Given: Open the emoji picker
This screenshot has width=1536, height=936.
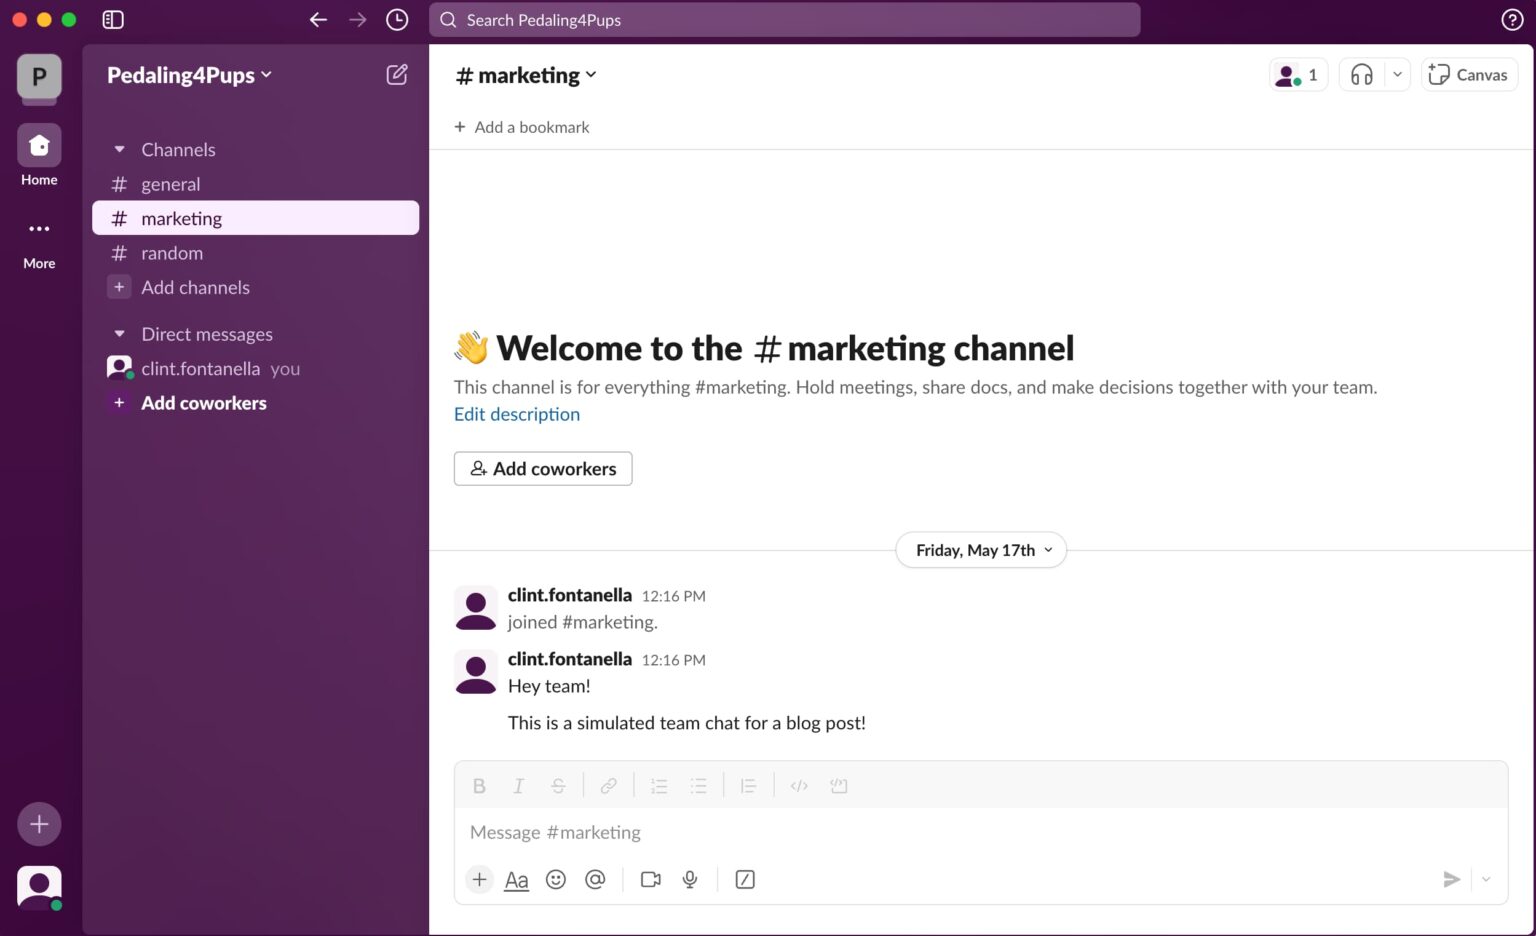Looking at the screenshot, I should [x=556, y=880].
